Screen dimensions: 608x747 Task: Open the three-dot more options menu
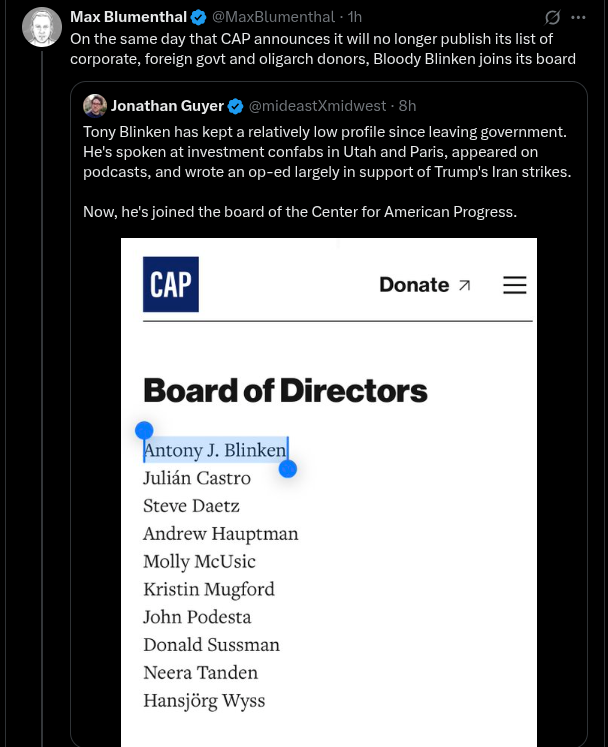click(x=578, y=18)
